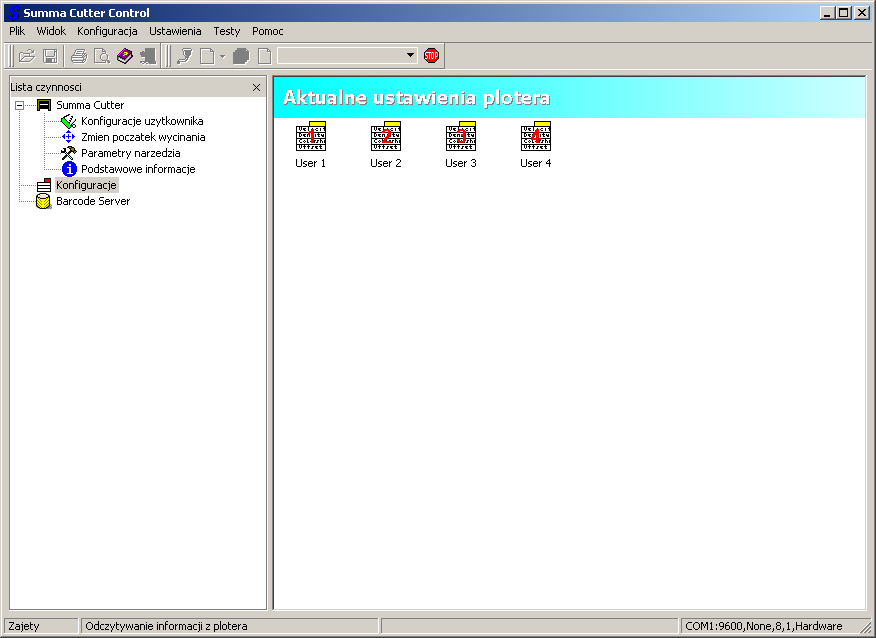Viewport: 876px width, 638px height.
Task: Open the User 4 configuration icon
Action: [536, 136]
